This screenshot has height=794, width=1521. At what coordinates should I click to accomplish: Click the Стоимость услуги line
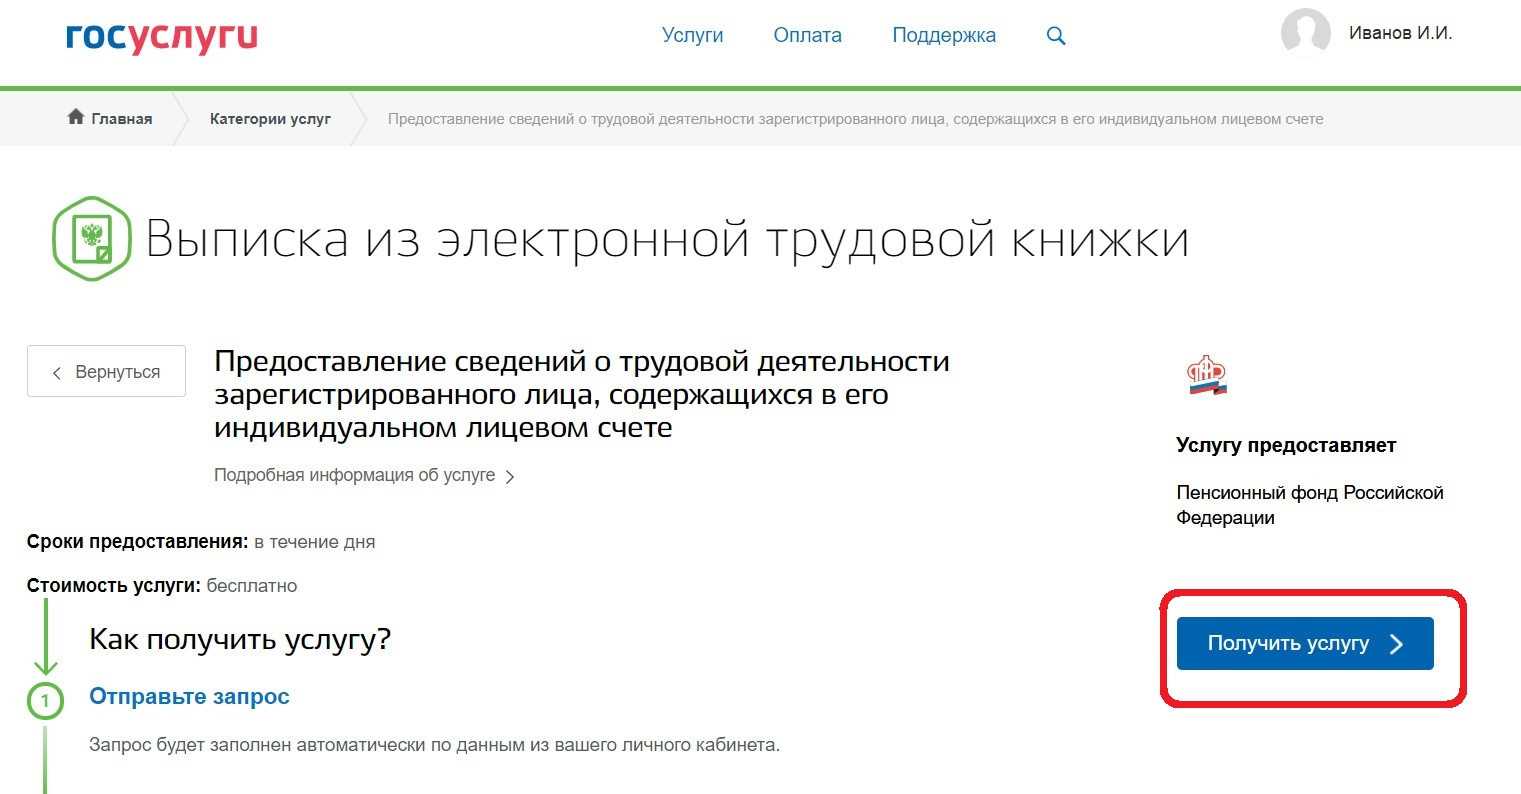click(162, 585)
